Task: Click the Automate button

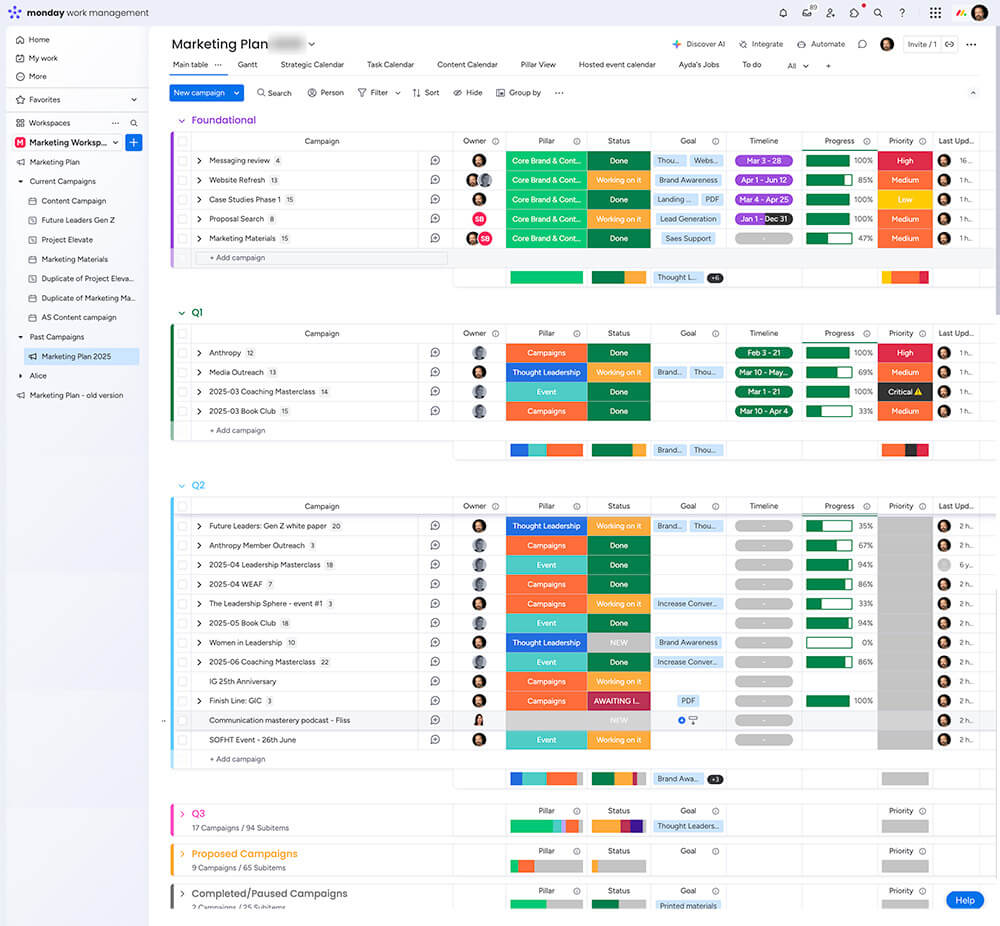Action: pyautogui.click(x=821, y=44)
